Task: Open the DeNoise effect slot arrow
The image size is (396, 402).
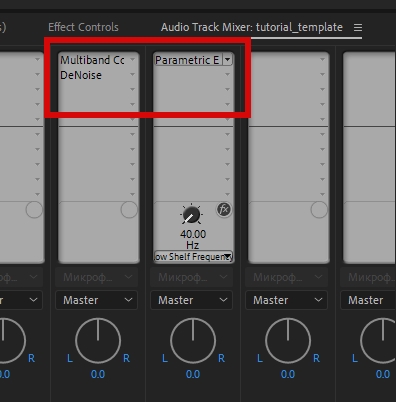Action: [133, 75]
